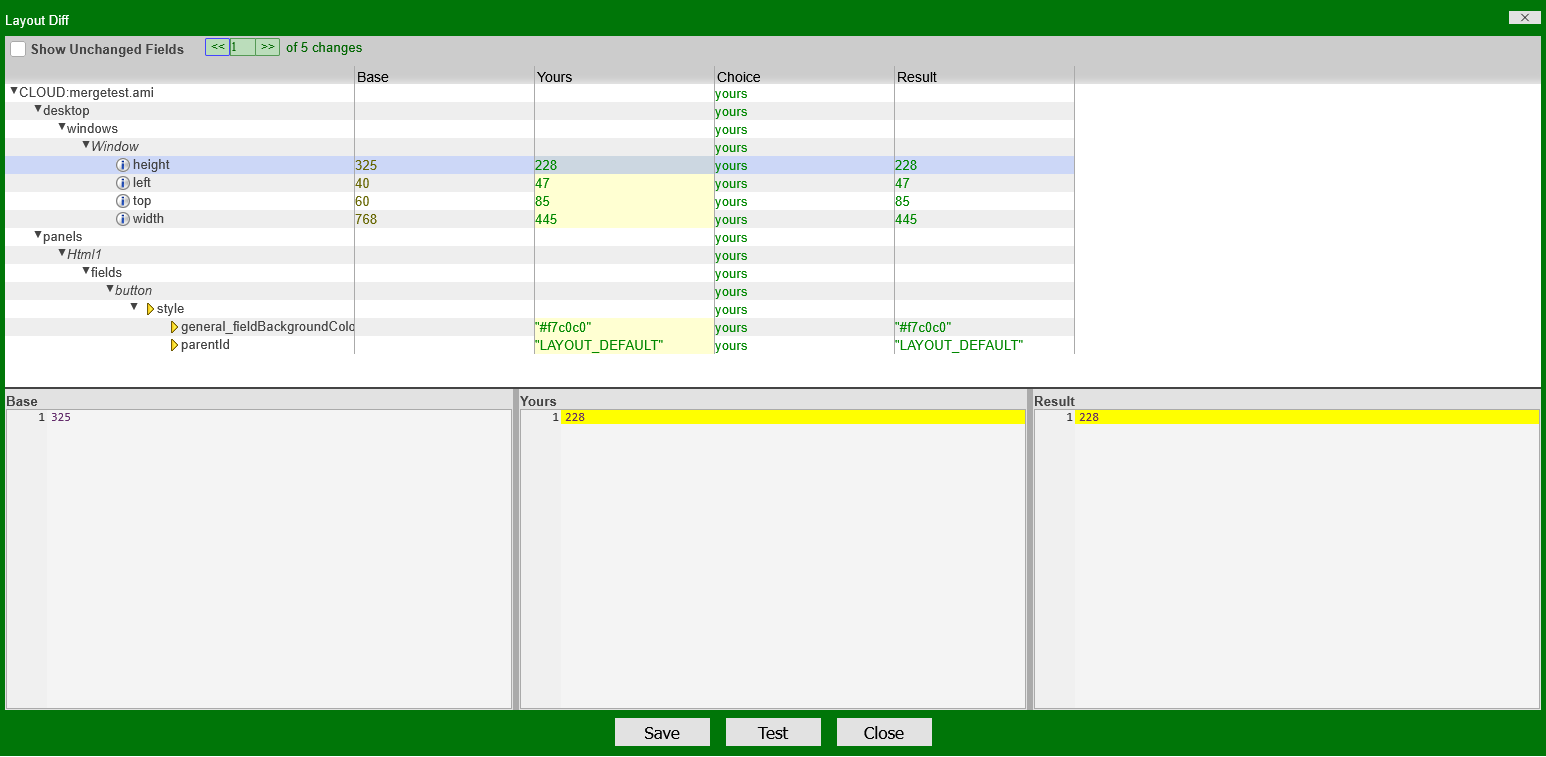Click the info icon beside left

coord(123,183)
